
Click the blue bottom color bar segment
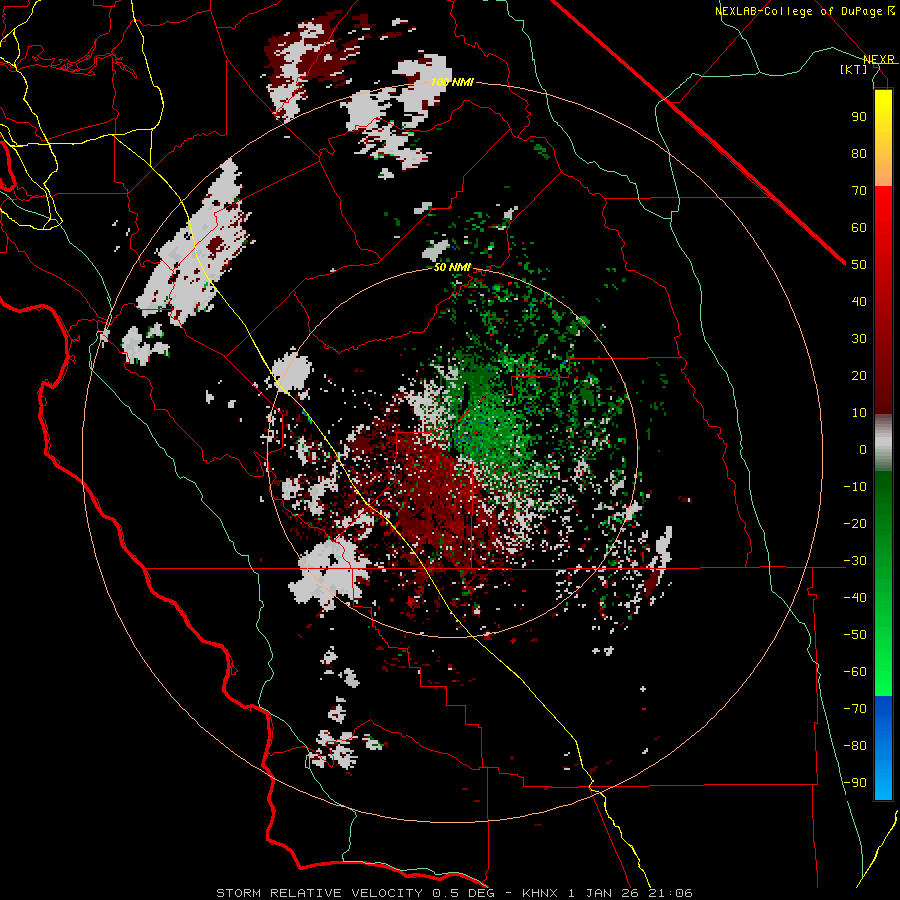pyautogui.click(x=883, y=748)
